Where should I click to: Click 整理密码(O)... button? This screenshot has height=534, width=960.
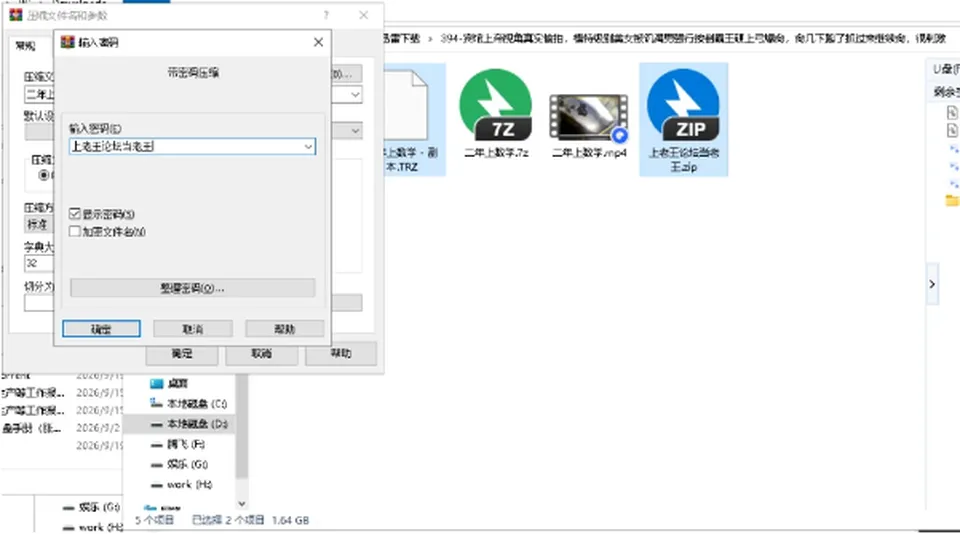[x=192, y=288]
